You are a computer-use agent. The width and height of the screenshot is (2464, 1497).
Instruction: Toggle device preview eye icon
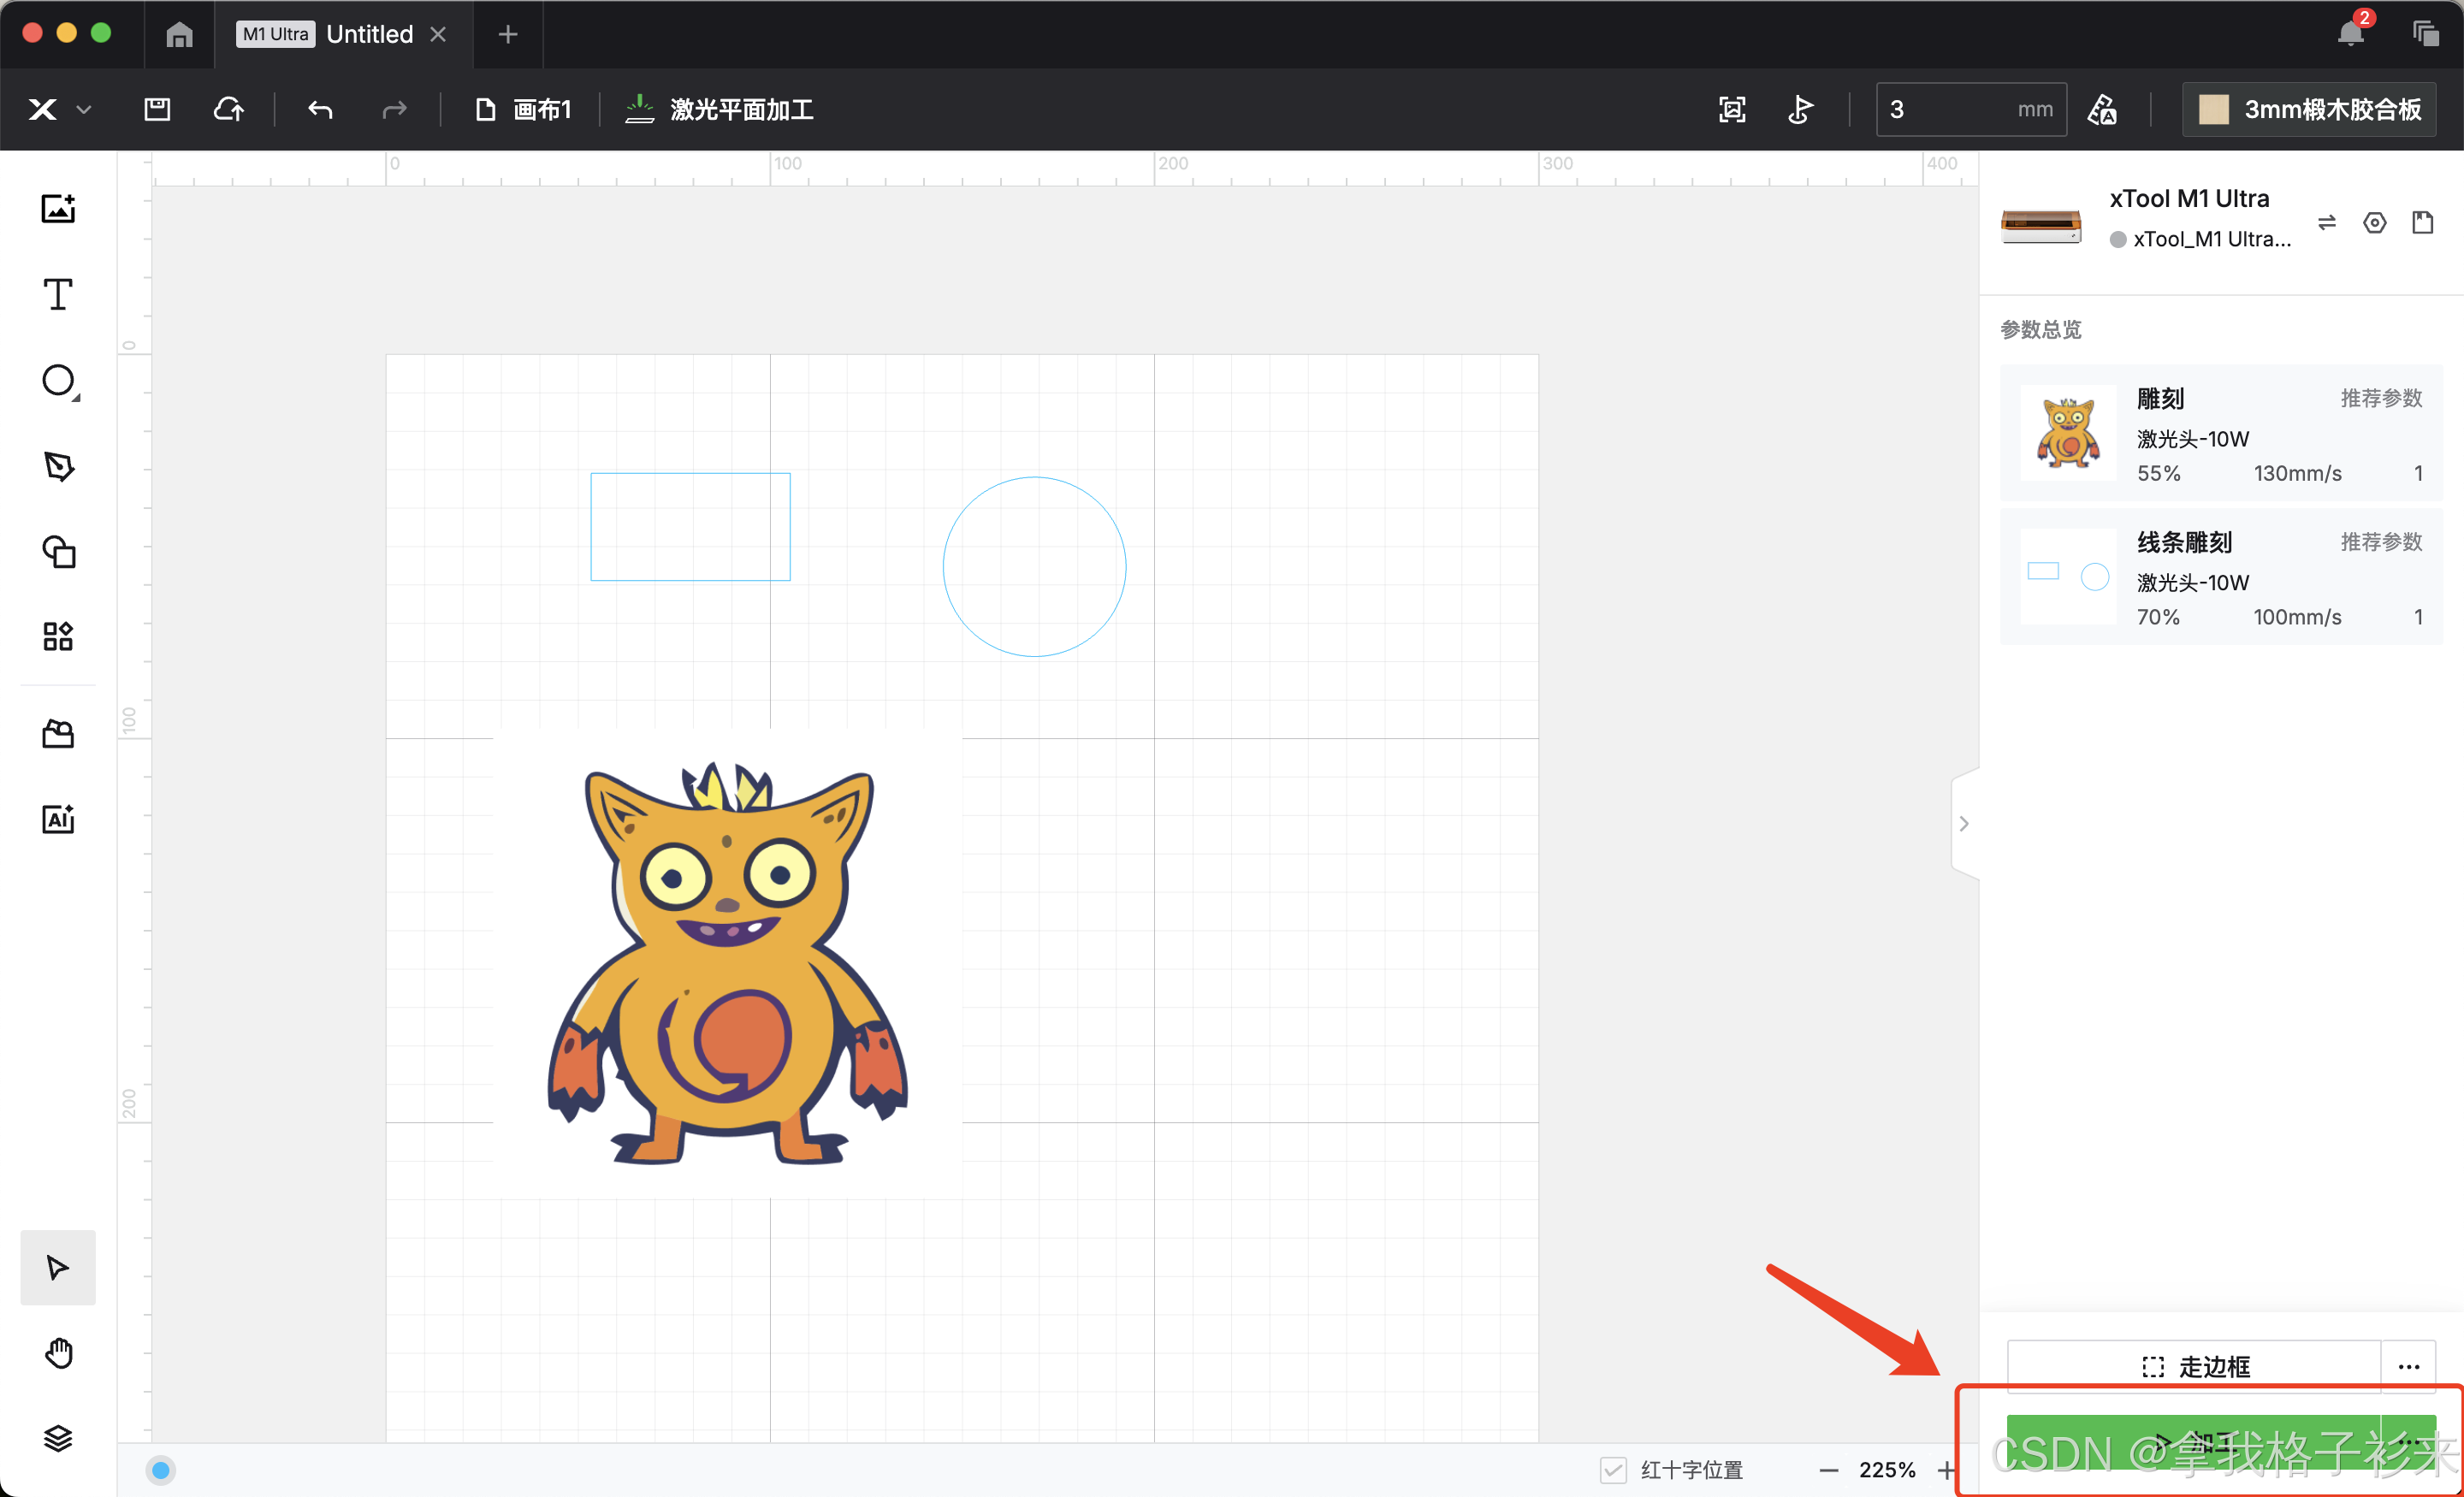pos(2376,222)
